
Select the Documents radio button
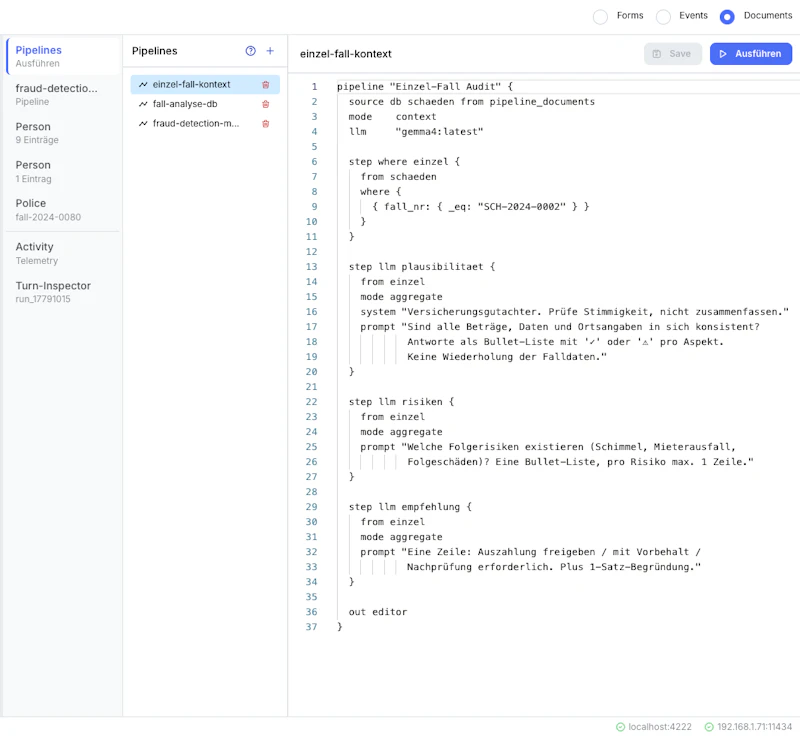click(x=727, y=17)
